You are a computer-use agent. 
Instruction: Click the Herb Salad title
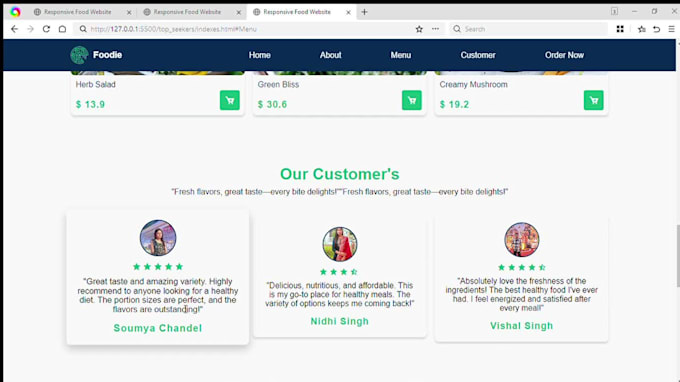coord(95,85)
